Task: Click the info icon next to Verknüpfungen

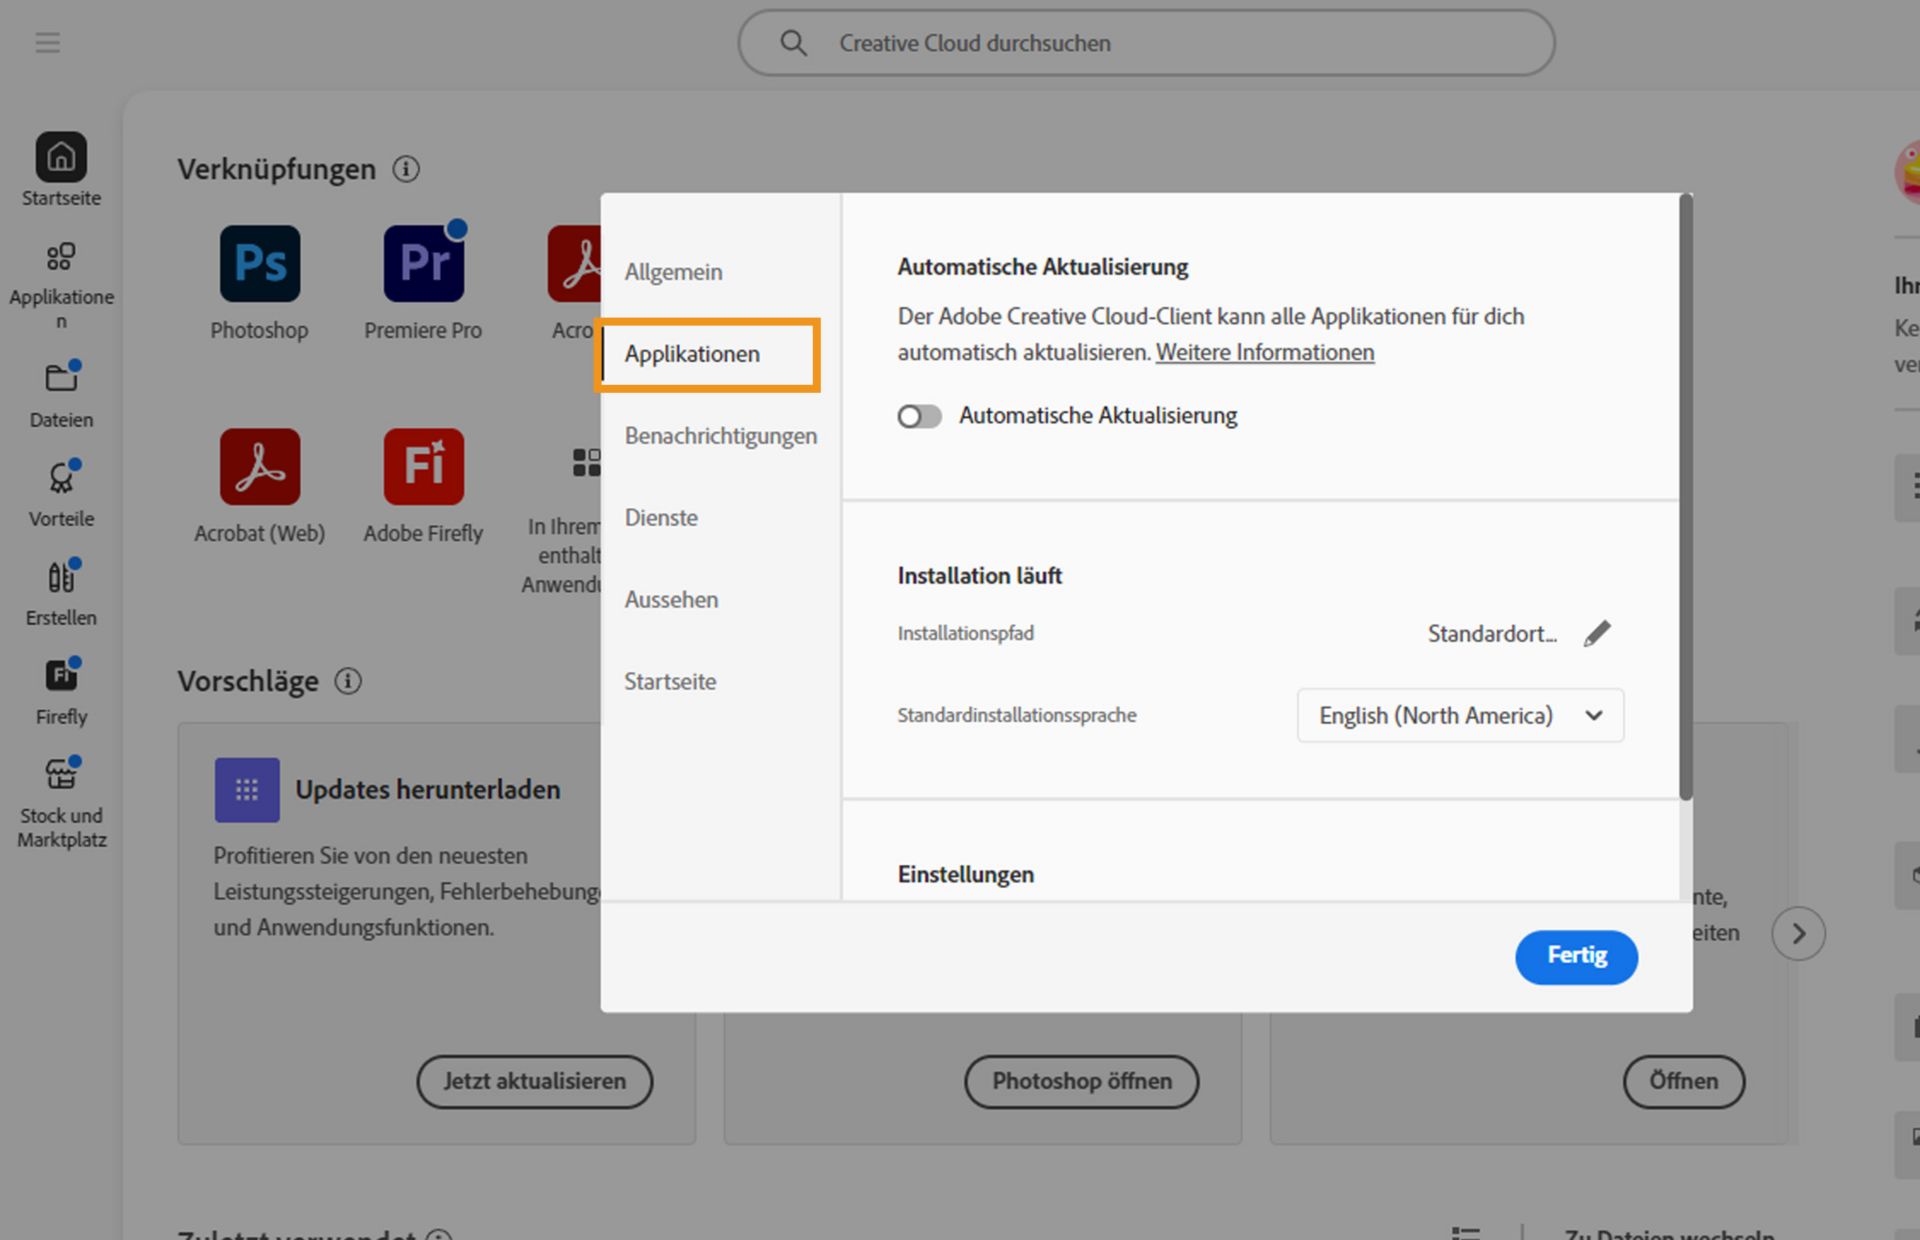Action: pyautogui.click(x=406, y=169)
